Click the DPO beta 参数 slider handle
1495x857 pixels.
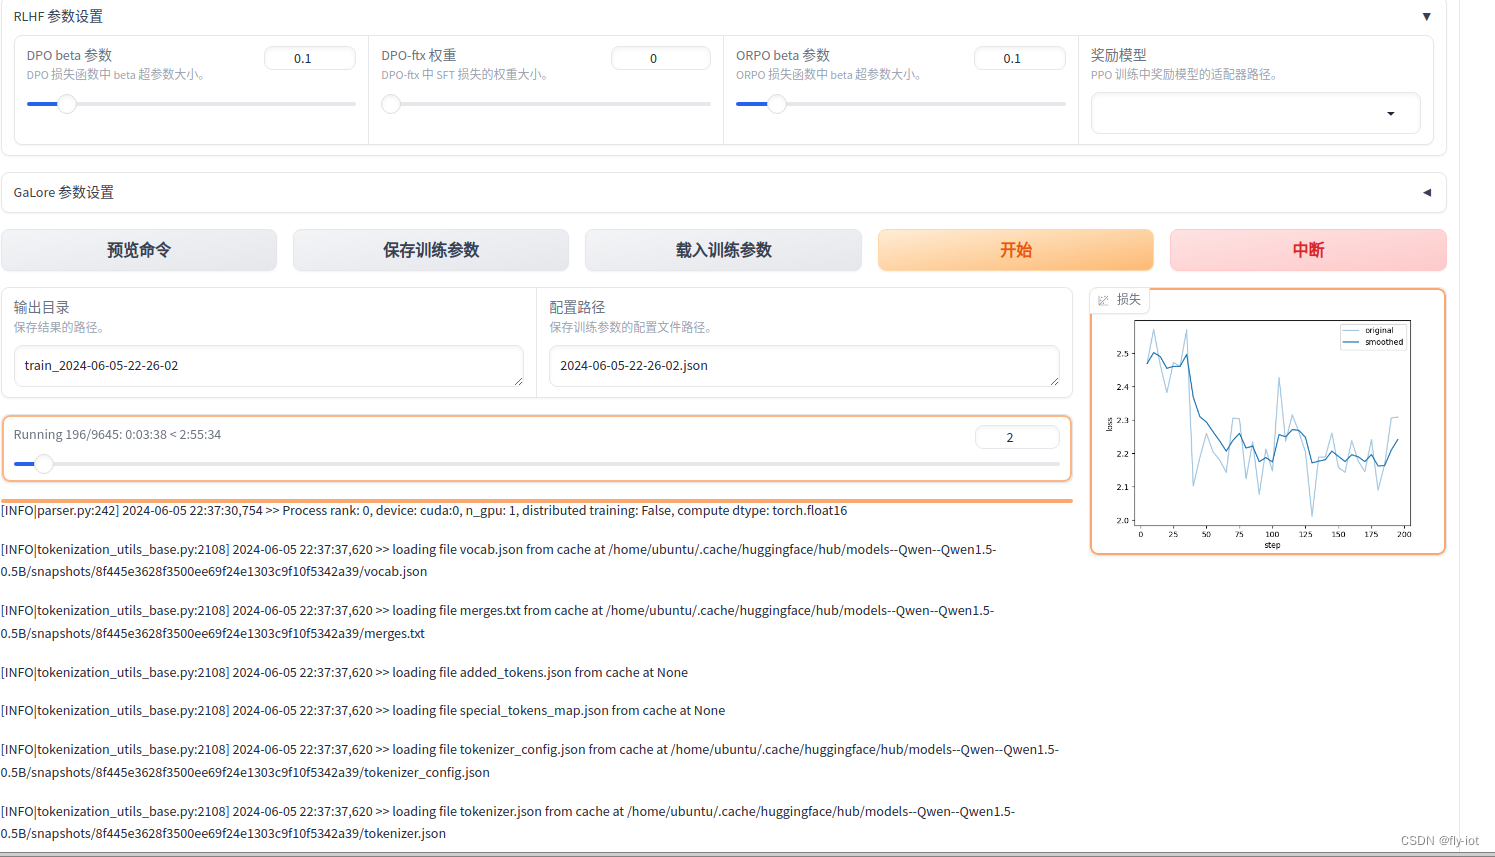point(67,103)
